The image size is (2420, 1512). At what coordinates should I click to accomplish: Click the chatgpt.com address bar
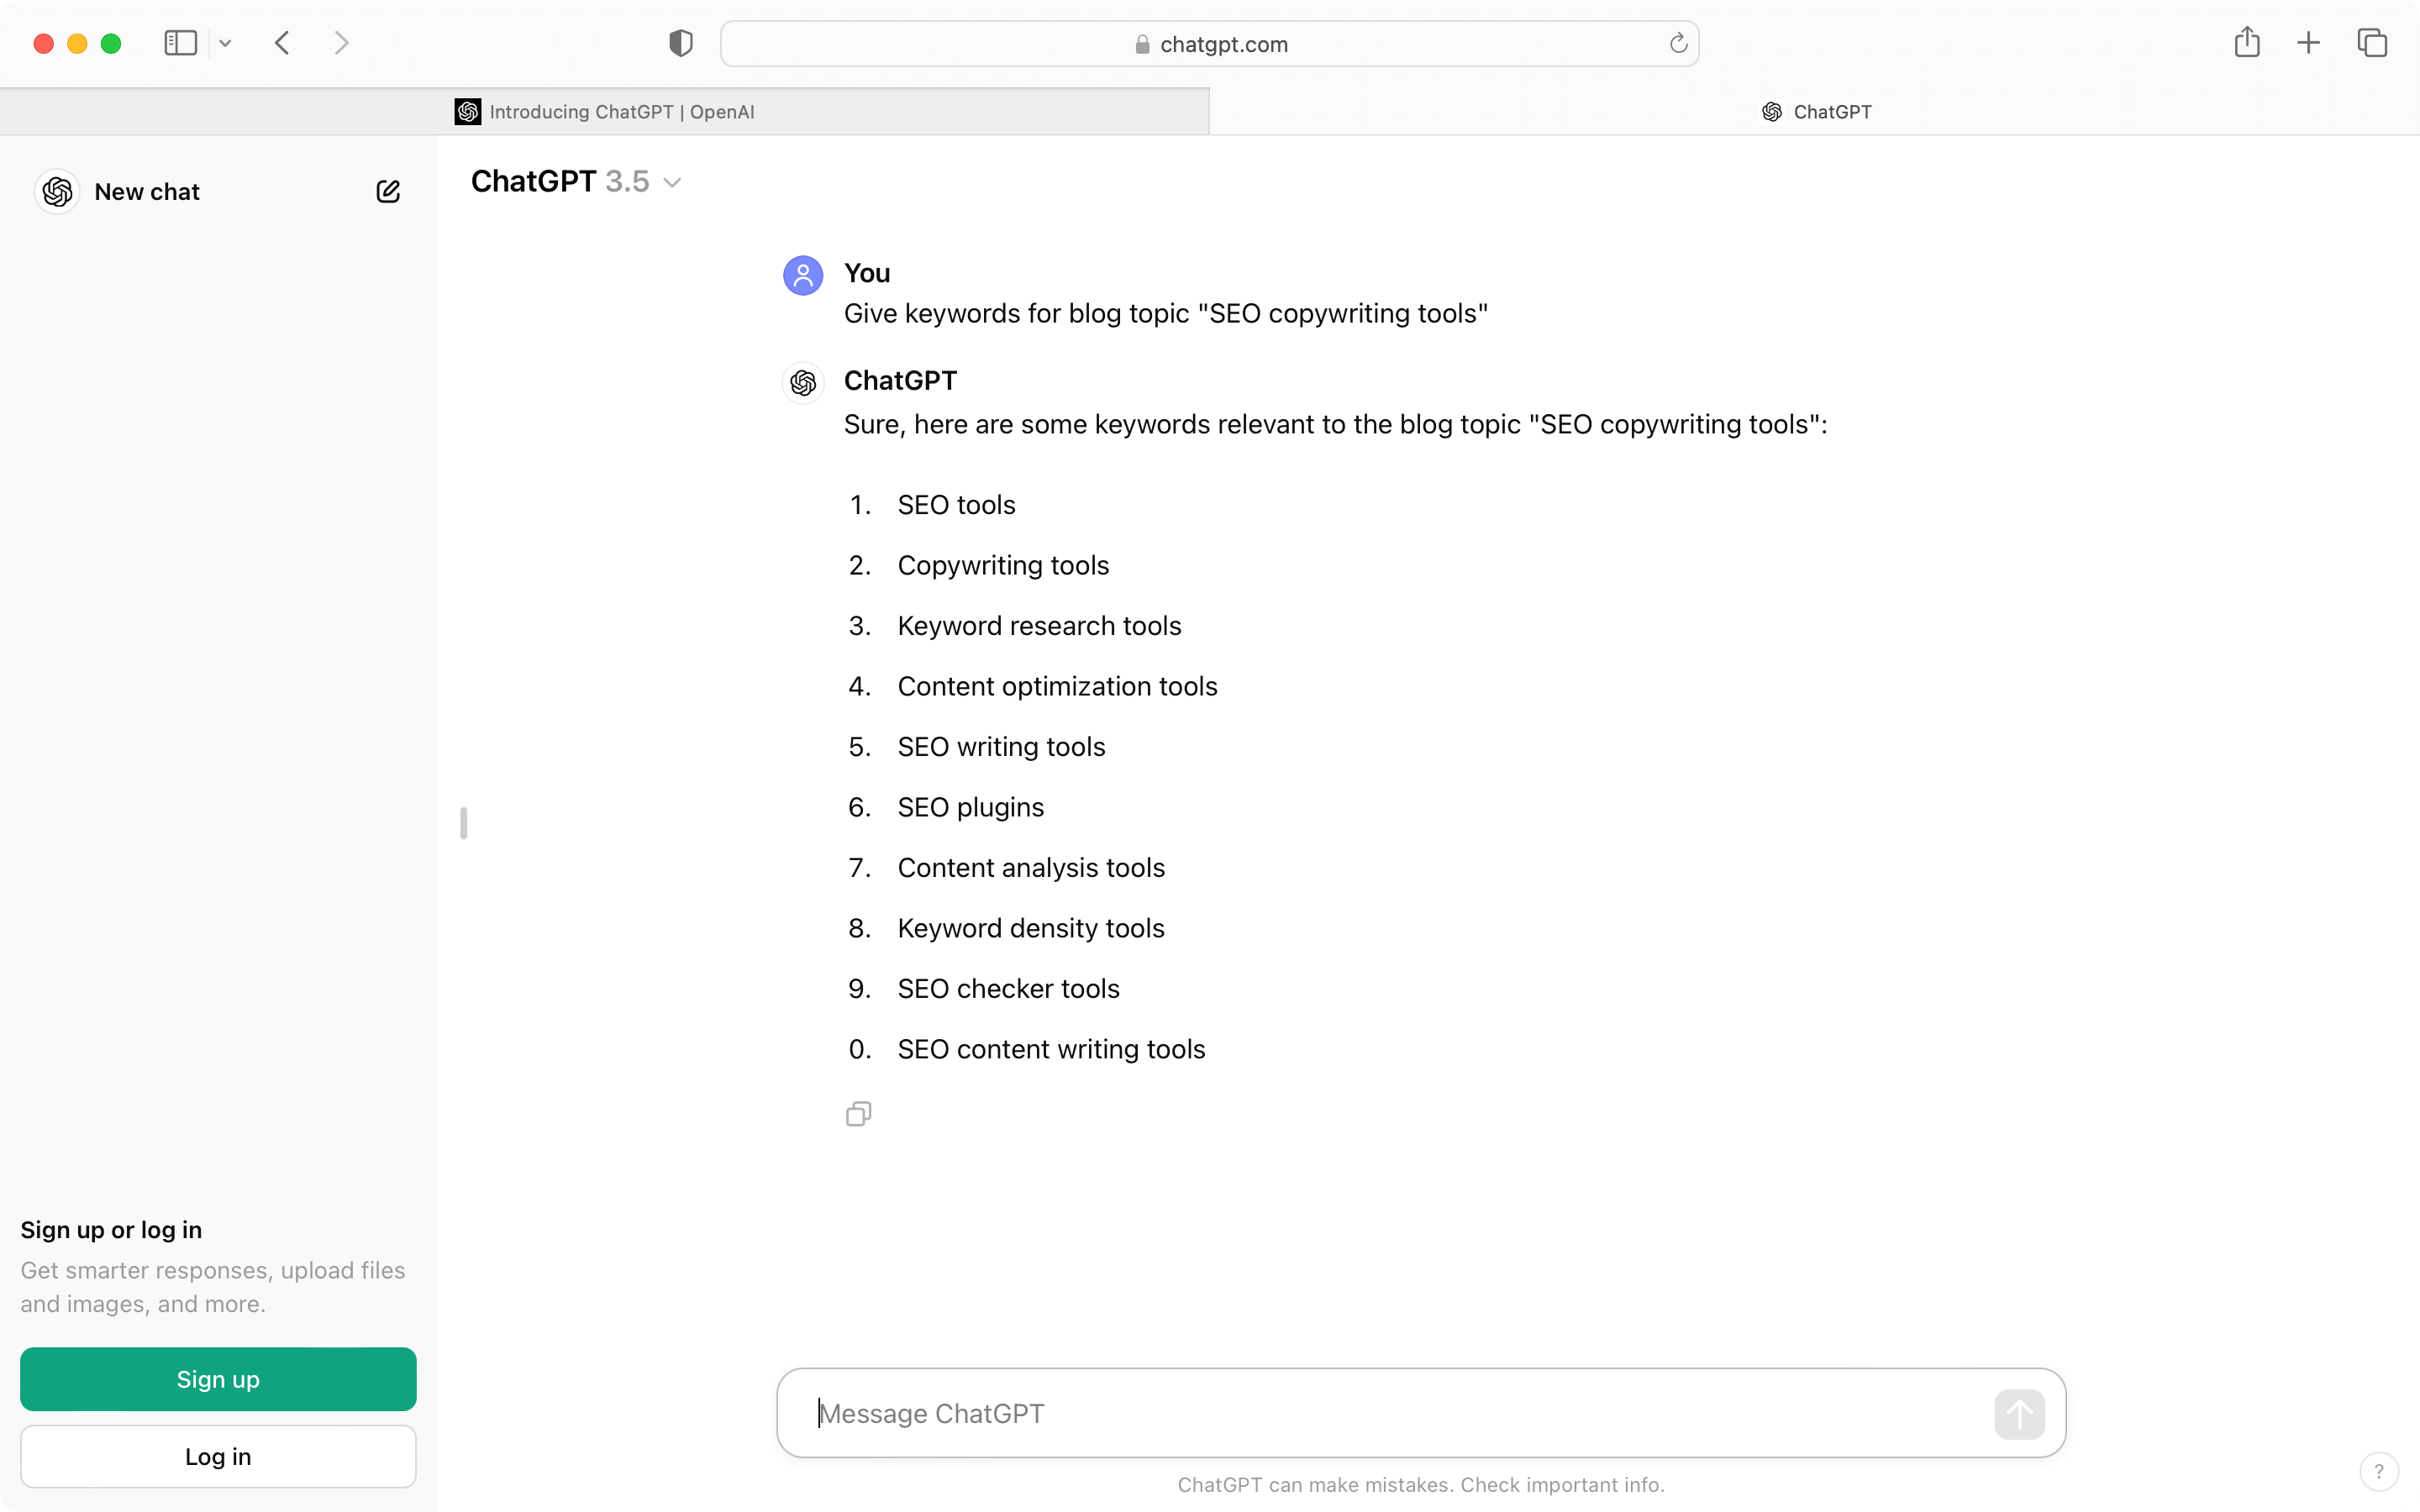(x=1209, y=44)
